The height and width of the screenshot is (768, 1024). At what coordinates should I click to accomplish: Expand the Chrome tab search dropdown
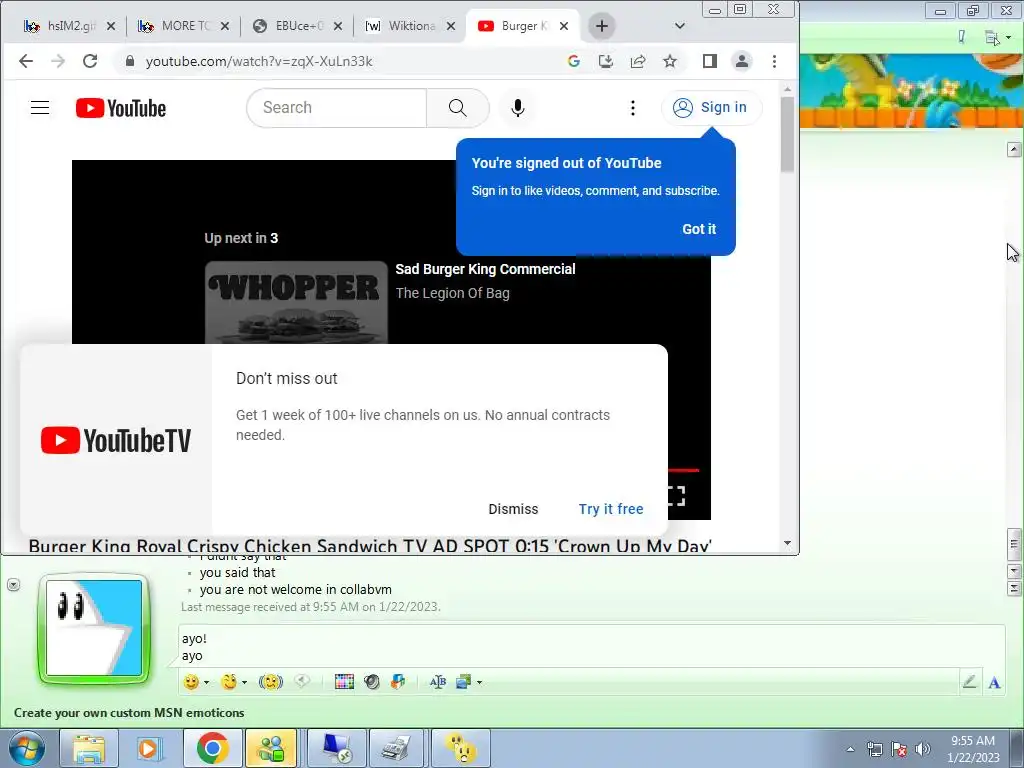[x=680, y=26]
